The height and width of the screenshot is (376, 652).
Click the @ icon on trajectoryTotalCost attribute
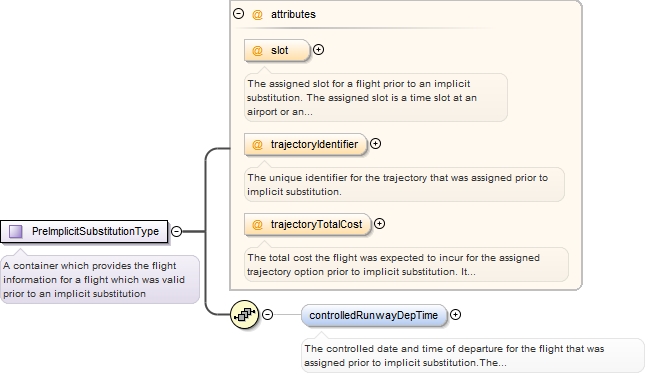[257, 224]
